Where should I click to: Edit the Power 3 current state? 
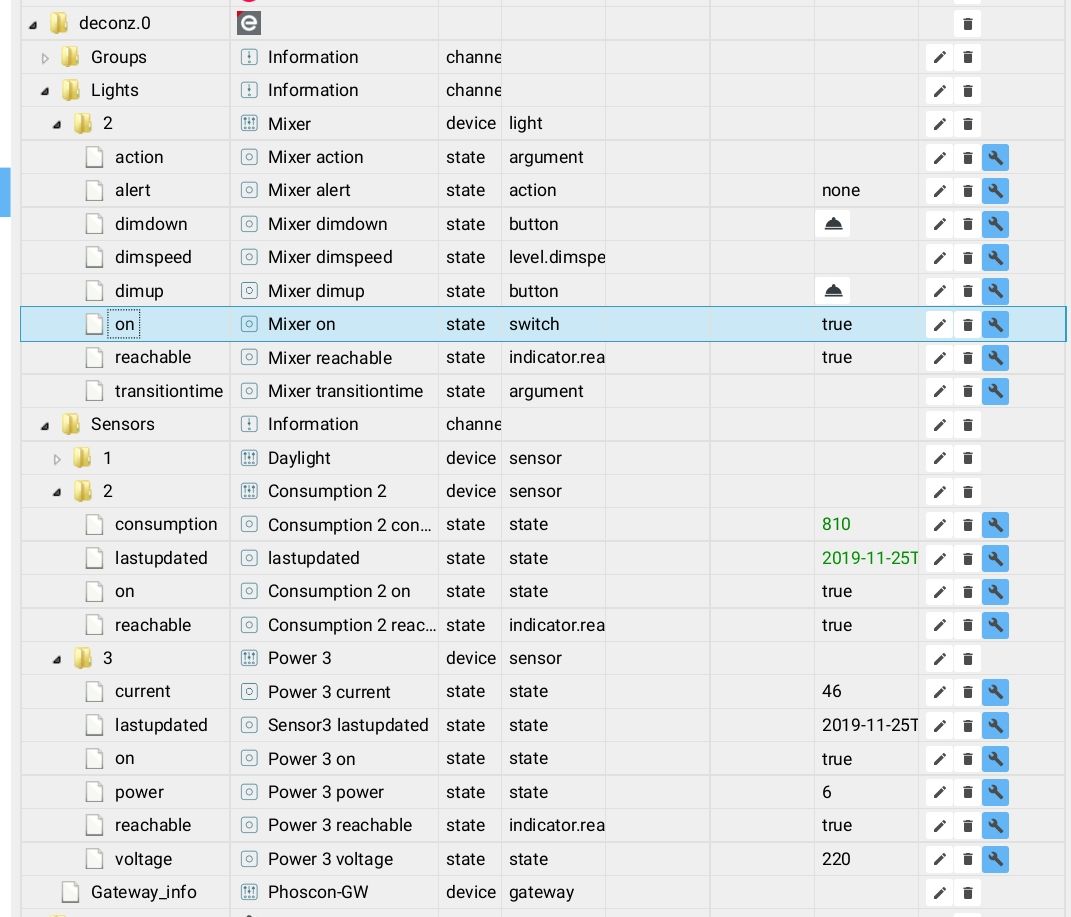[940, 692]
